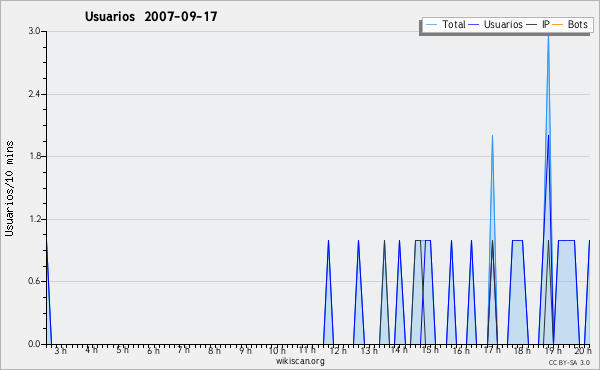600x370 pixels.
Task: Click the '9 h' x-axis label
Action: 246,350
